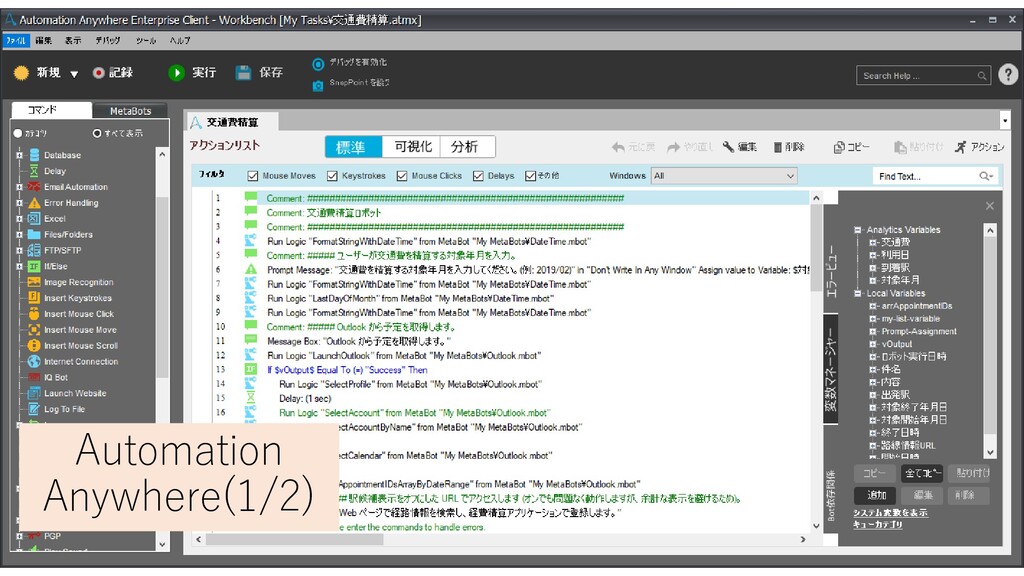Open the 編集 menu

coord(44,40)
